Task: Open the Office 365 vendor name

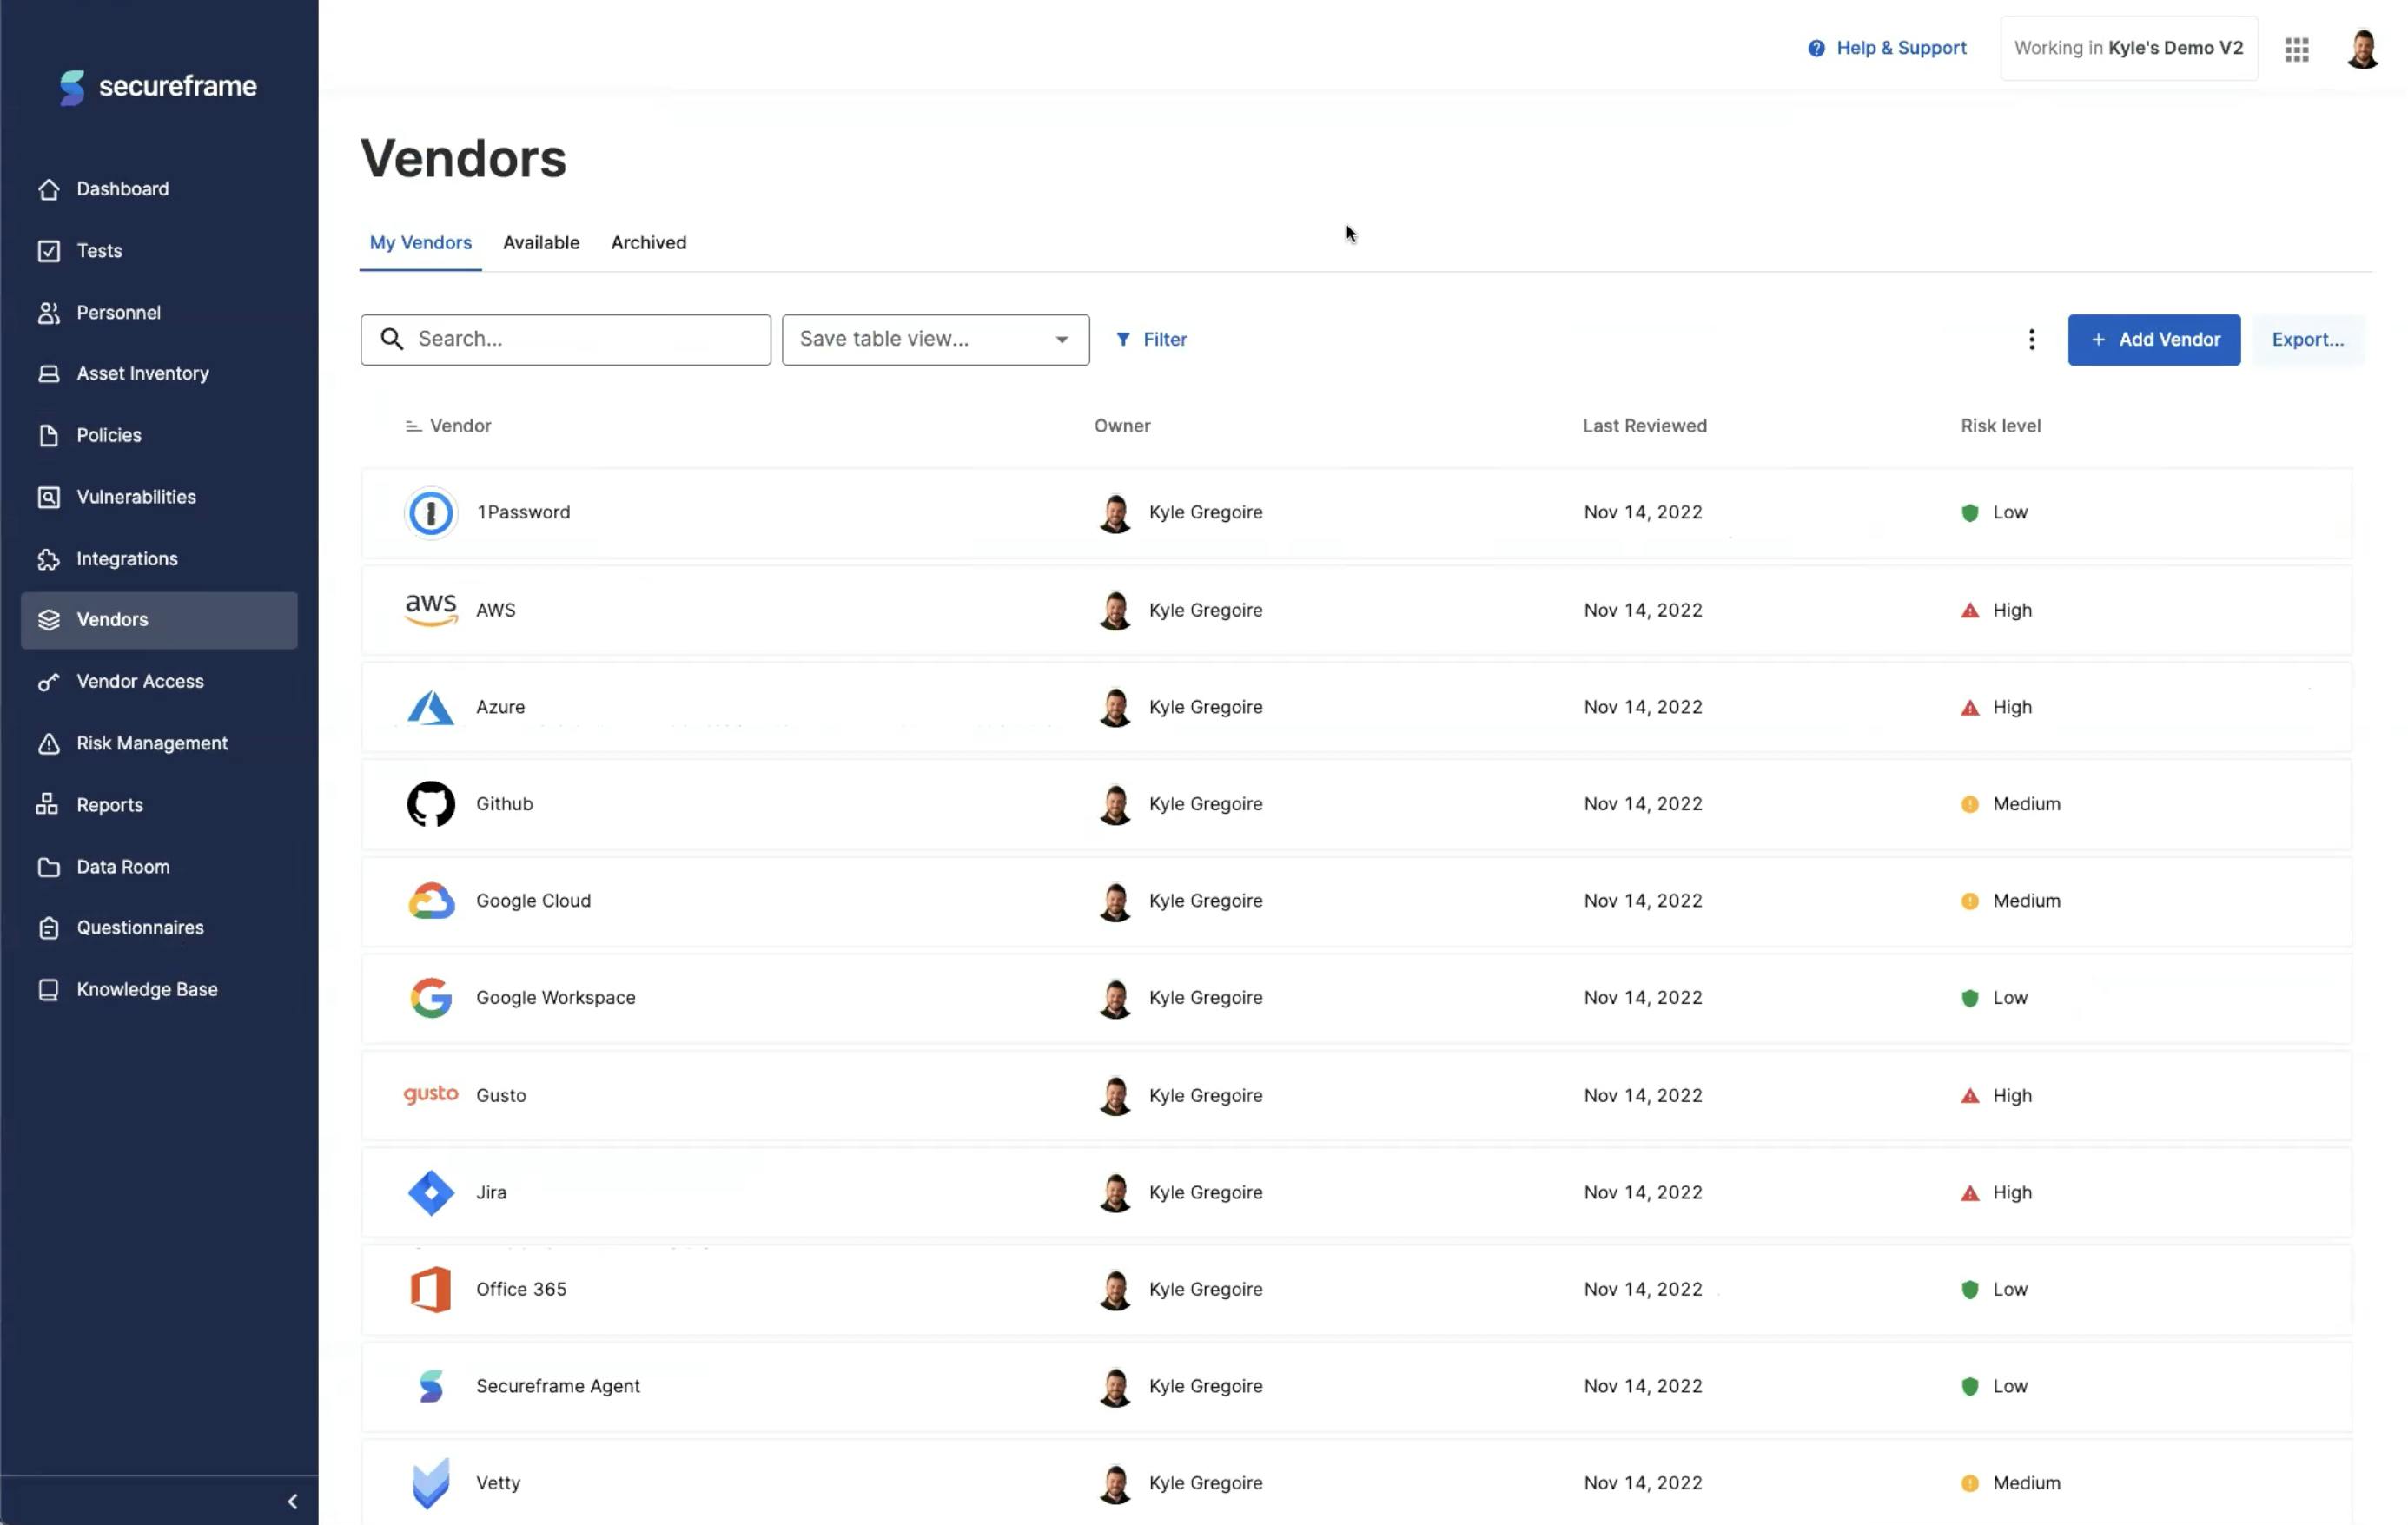Action: coord(521,1289)
